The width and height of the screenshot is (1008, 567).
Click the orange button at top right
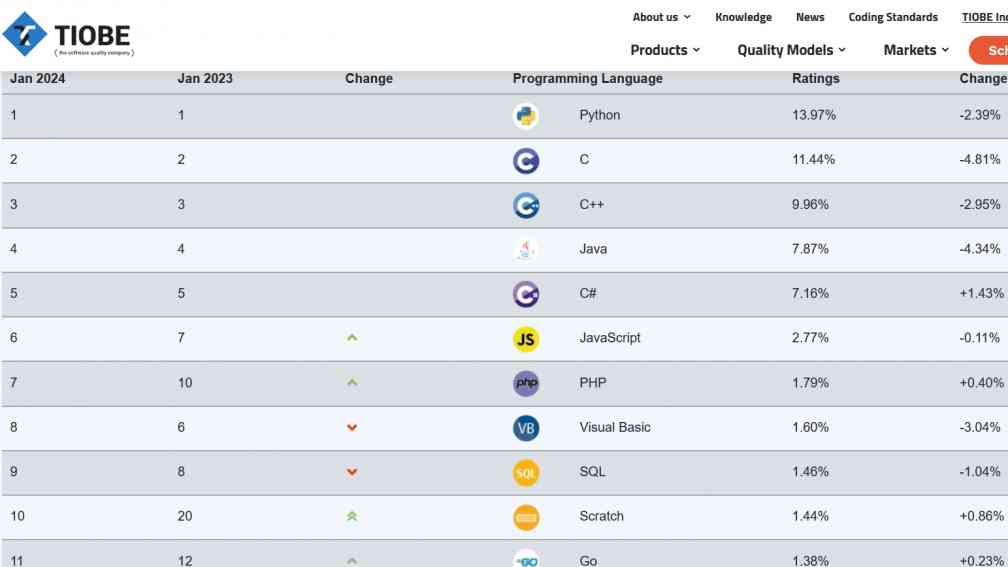(x=990, y=50)
